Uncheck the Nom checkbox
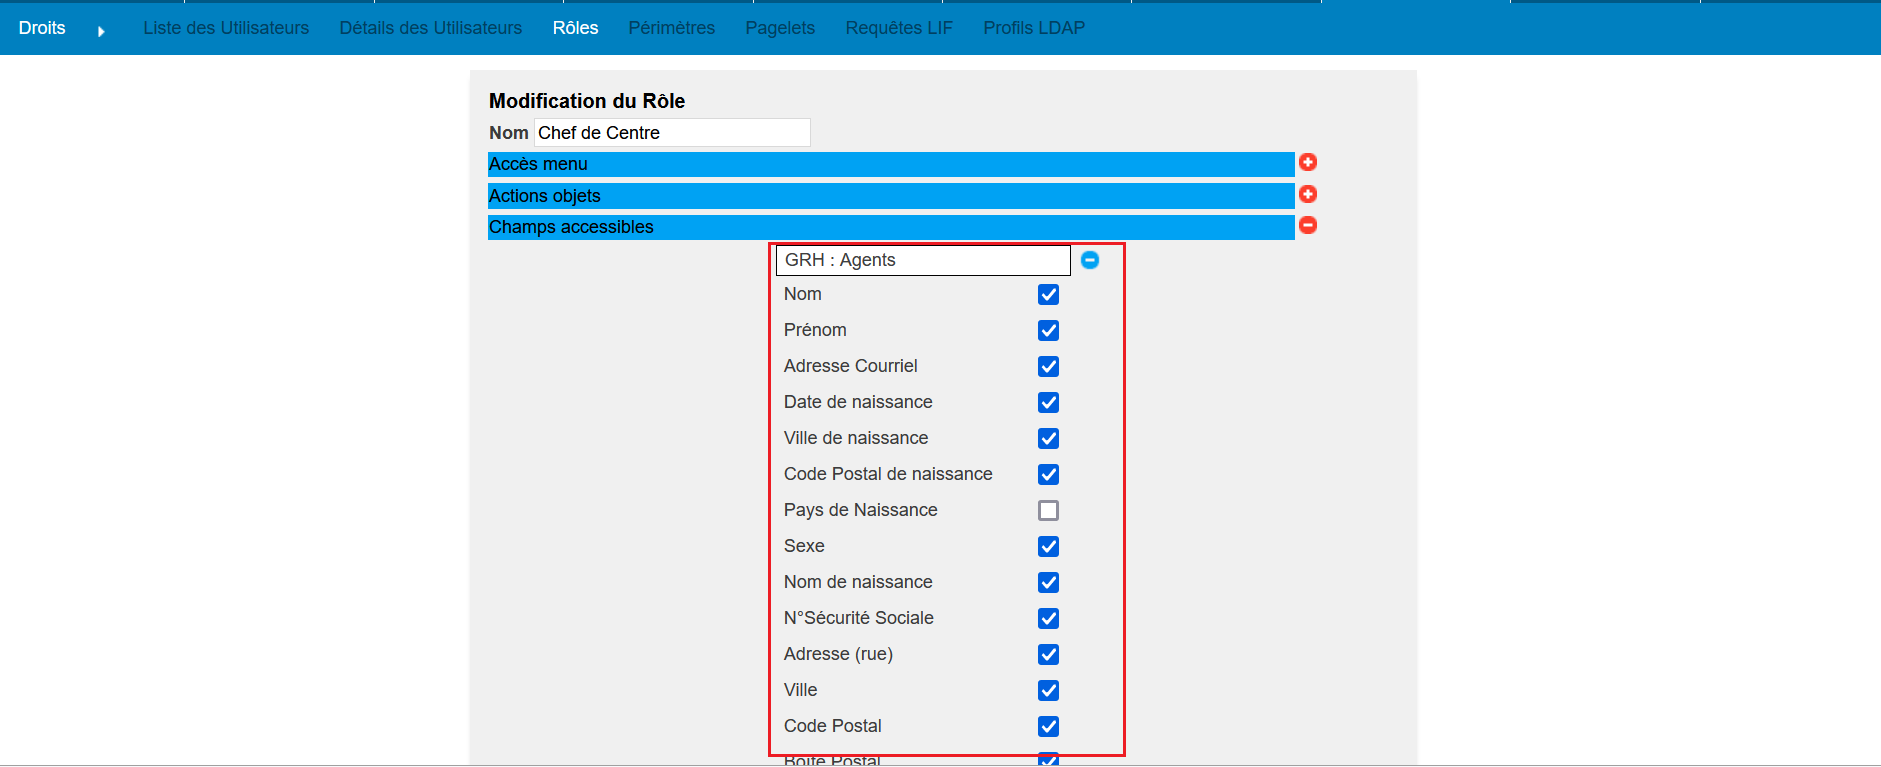This screenshot has width=1881, height=767. tap(1048, 294)
